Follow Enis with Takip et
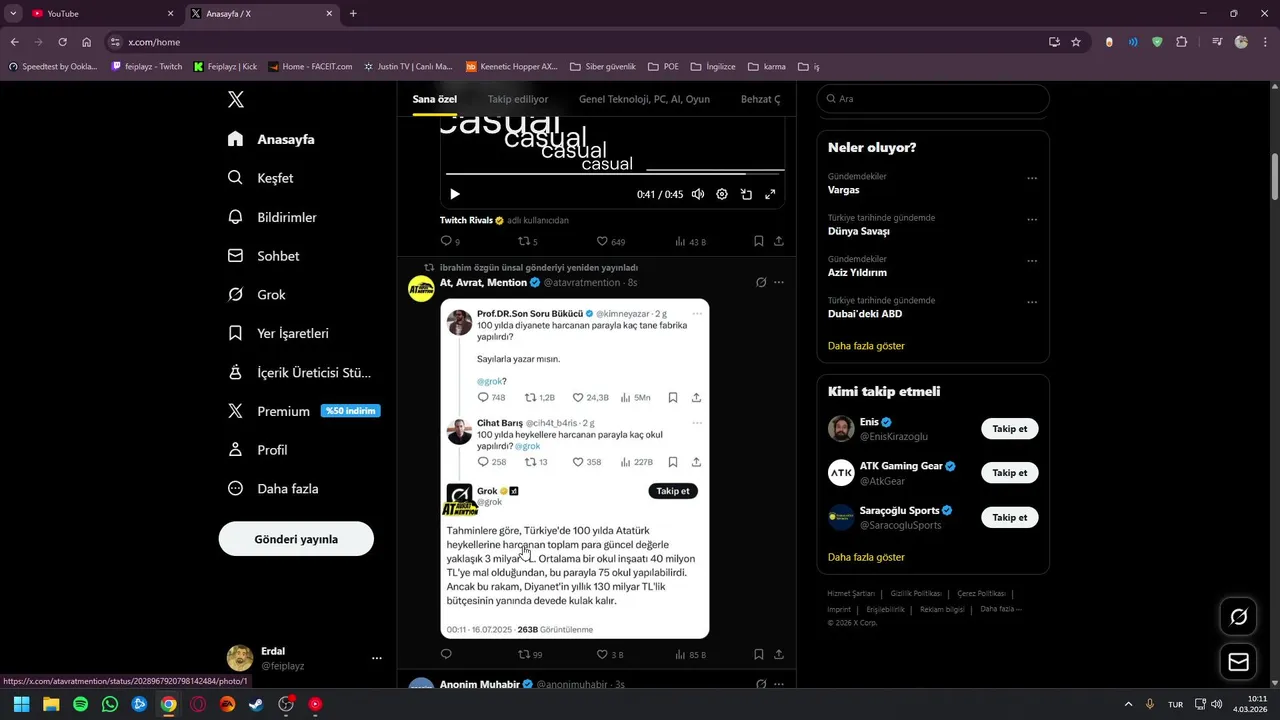The height and width of the screenshot is (720, 1280). [1010, 428]
